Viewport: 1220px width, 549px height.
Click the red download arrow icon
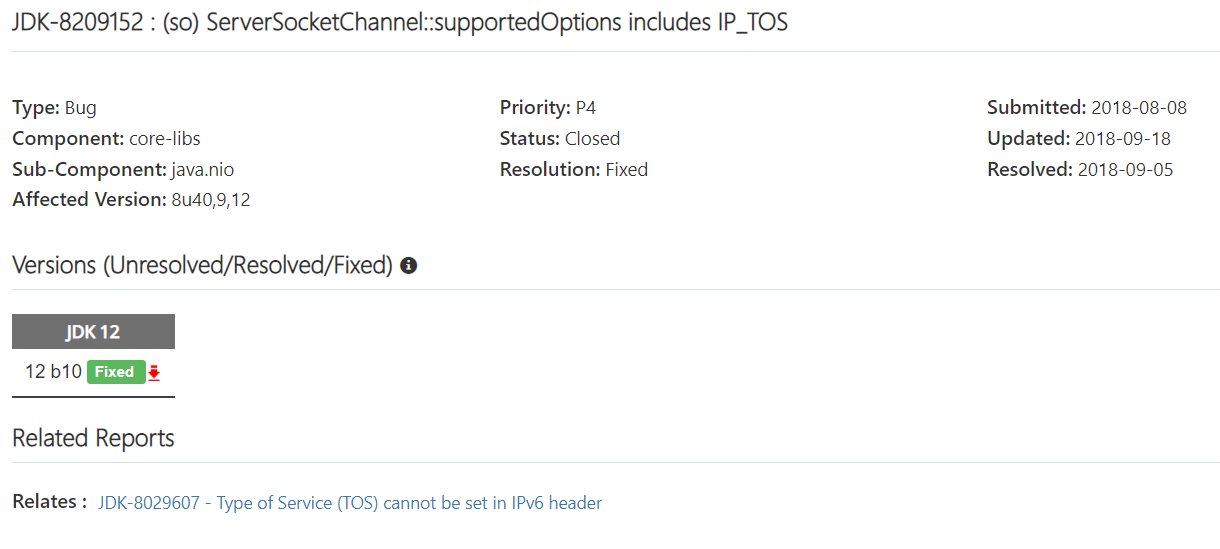154,372
